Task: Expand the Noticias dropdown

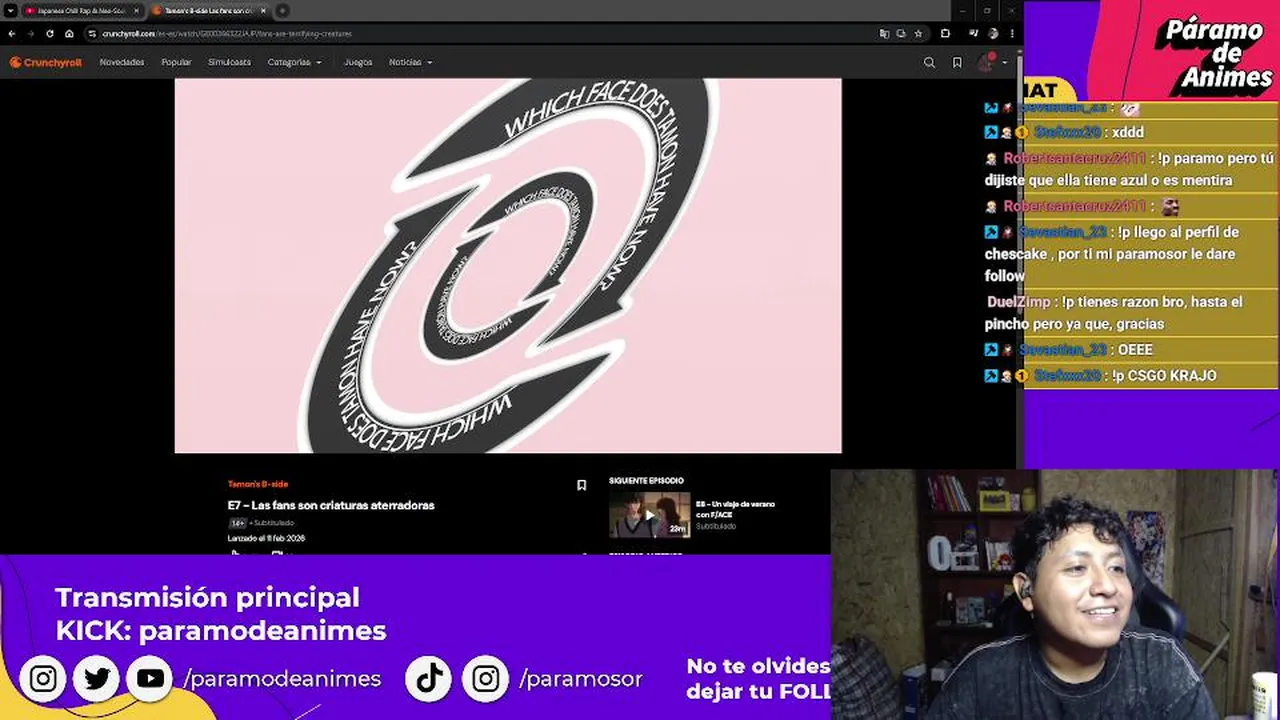Action: [410, 62]
